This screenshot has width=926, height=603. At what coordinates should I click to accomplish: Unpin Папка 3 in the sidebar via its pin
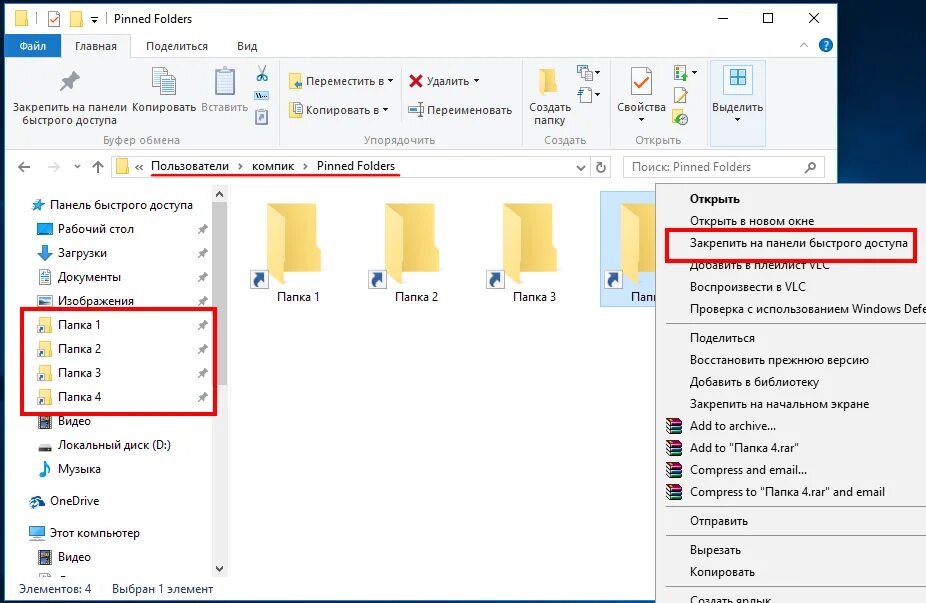[x=203, y=373]
